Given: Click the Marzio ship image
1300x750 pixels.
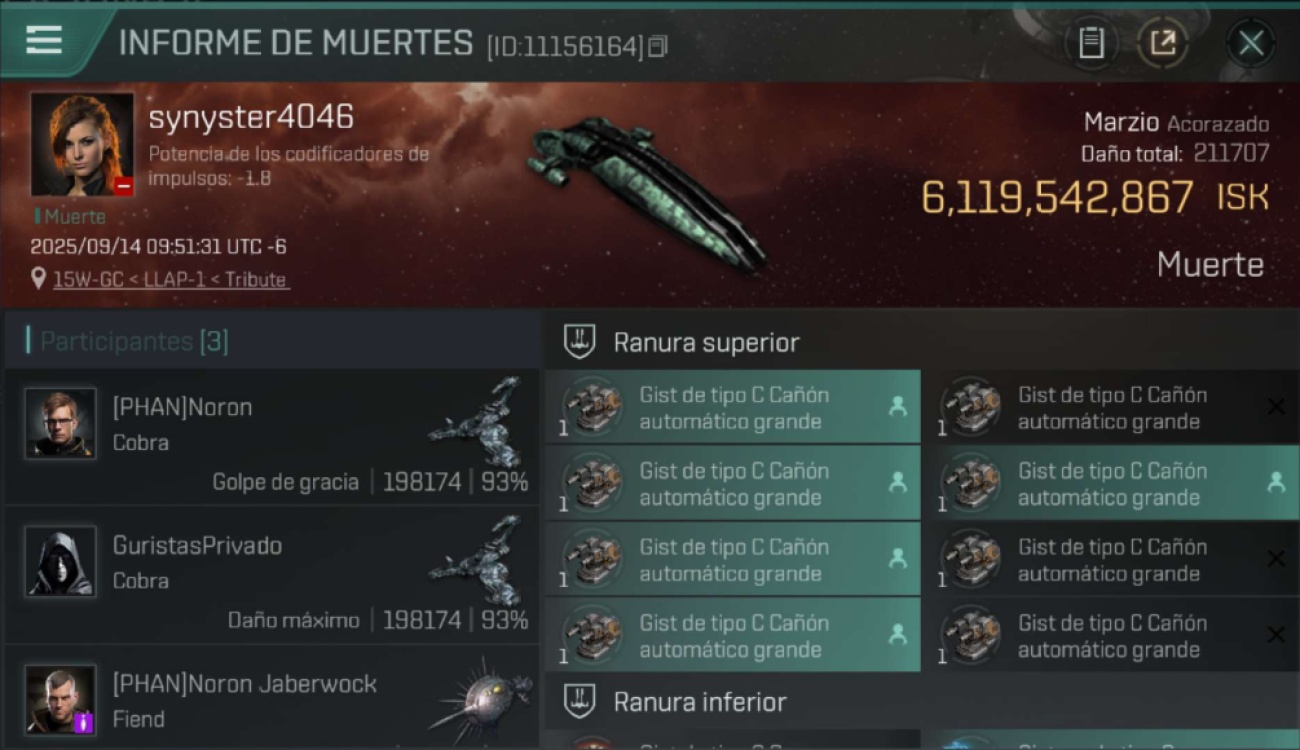Looking at the screenshot, I should (x=647, y=192).
